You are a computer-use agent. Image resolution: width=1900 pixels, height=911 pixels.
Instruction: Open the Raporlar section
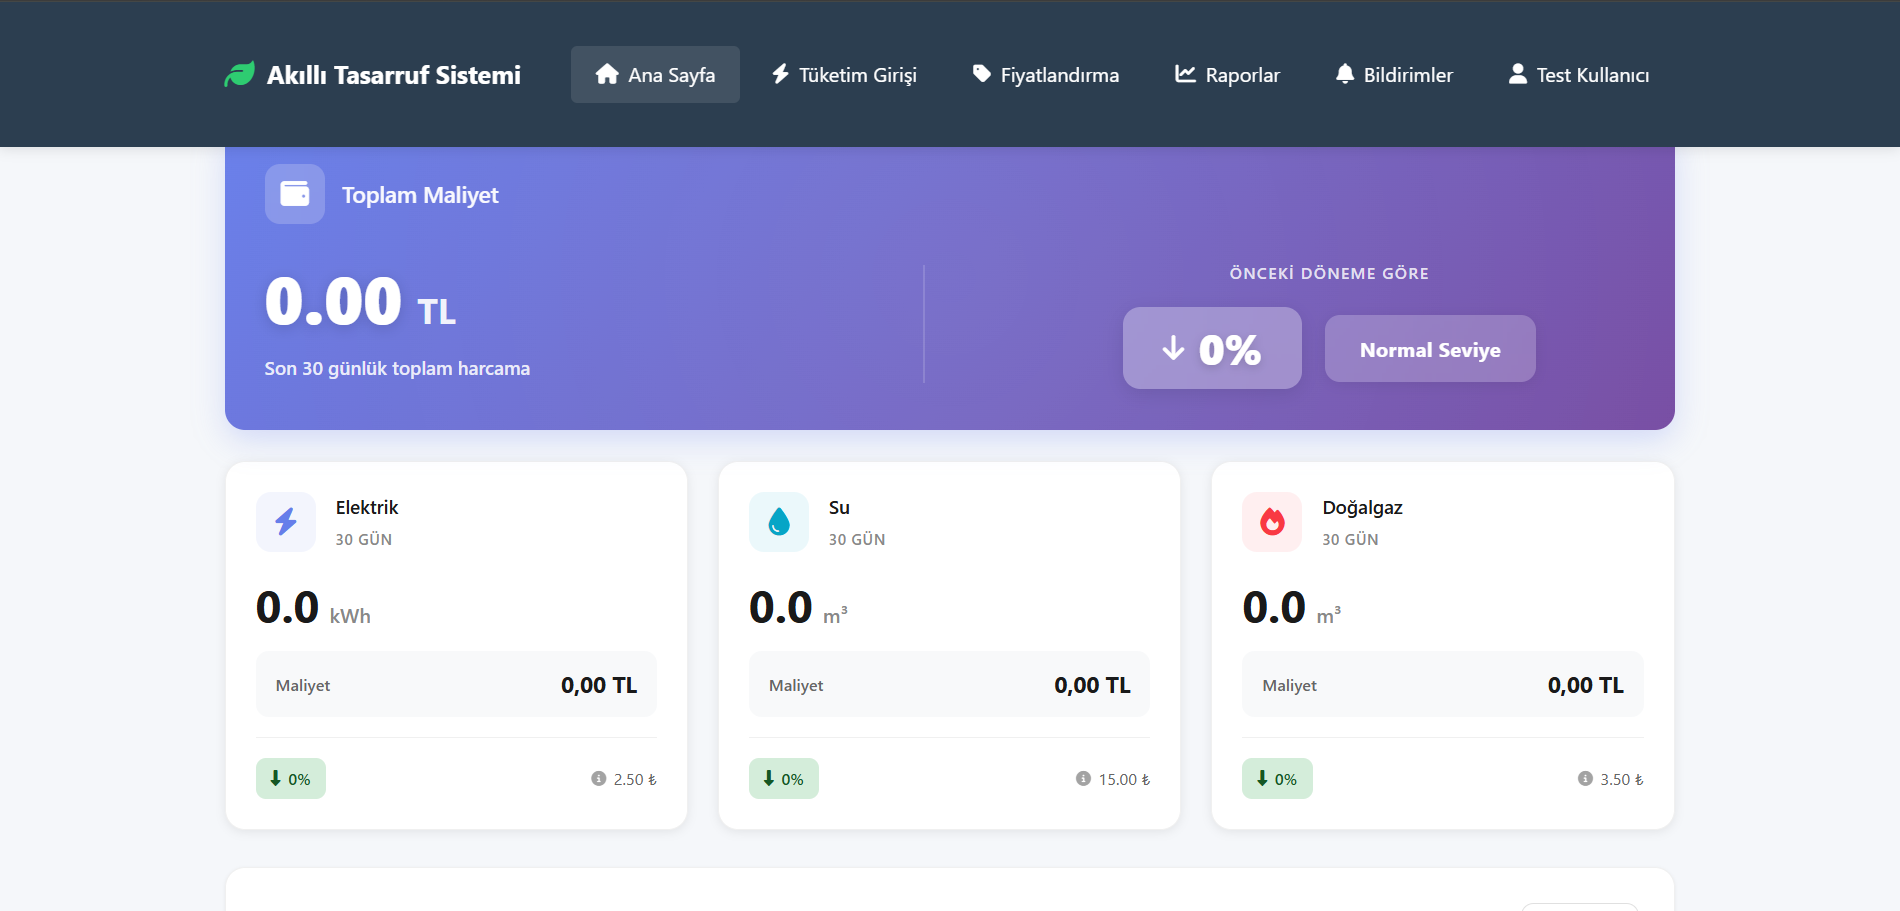(1227, 74)
